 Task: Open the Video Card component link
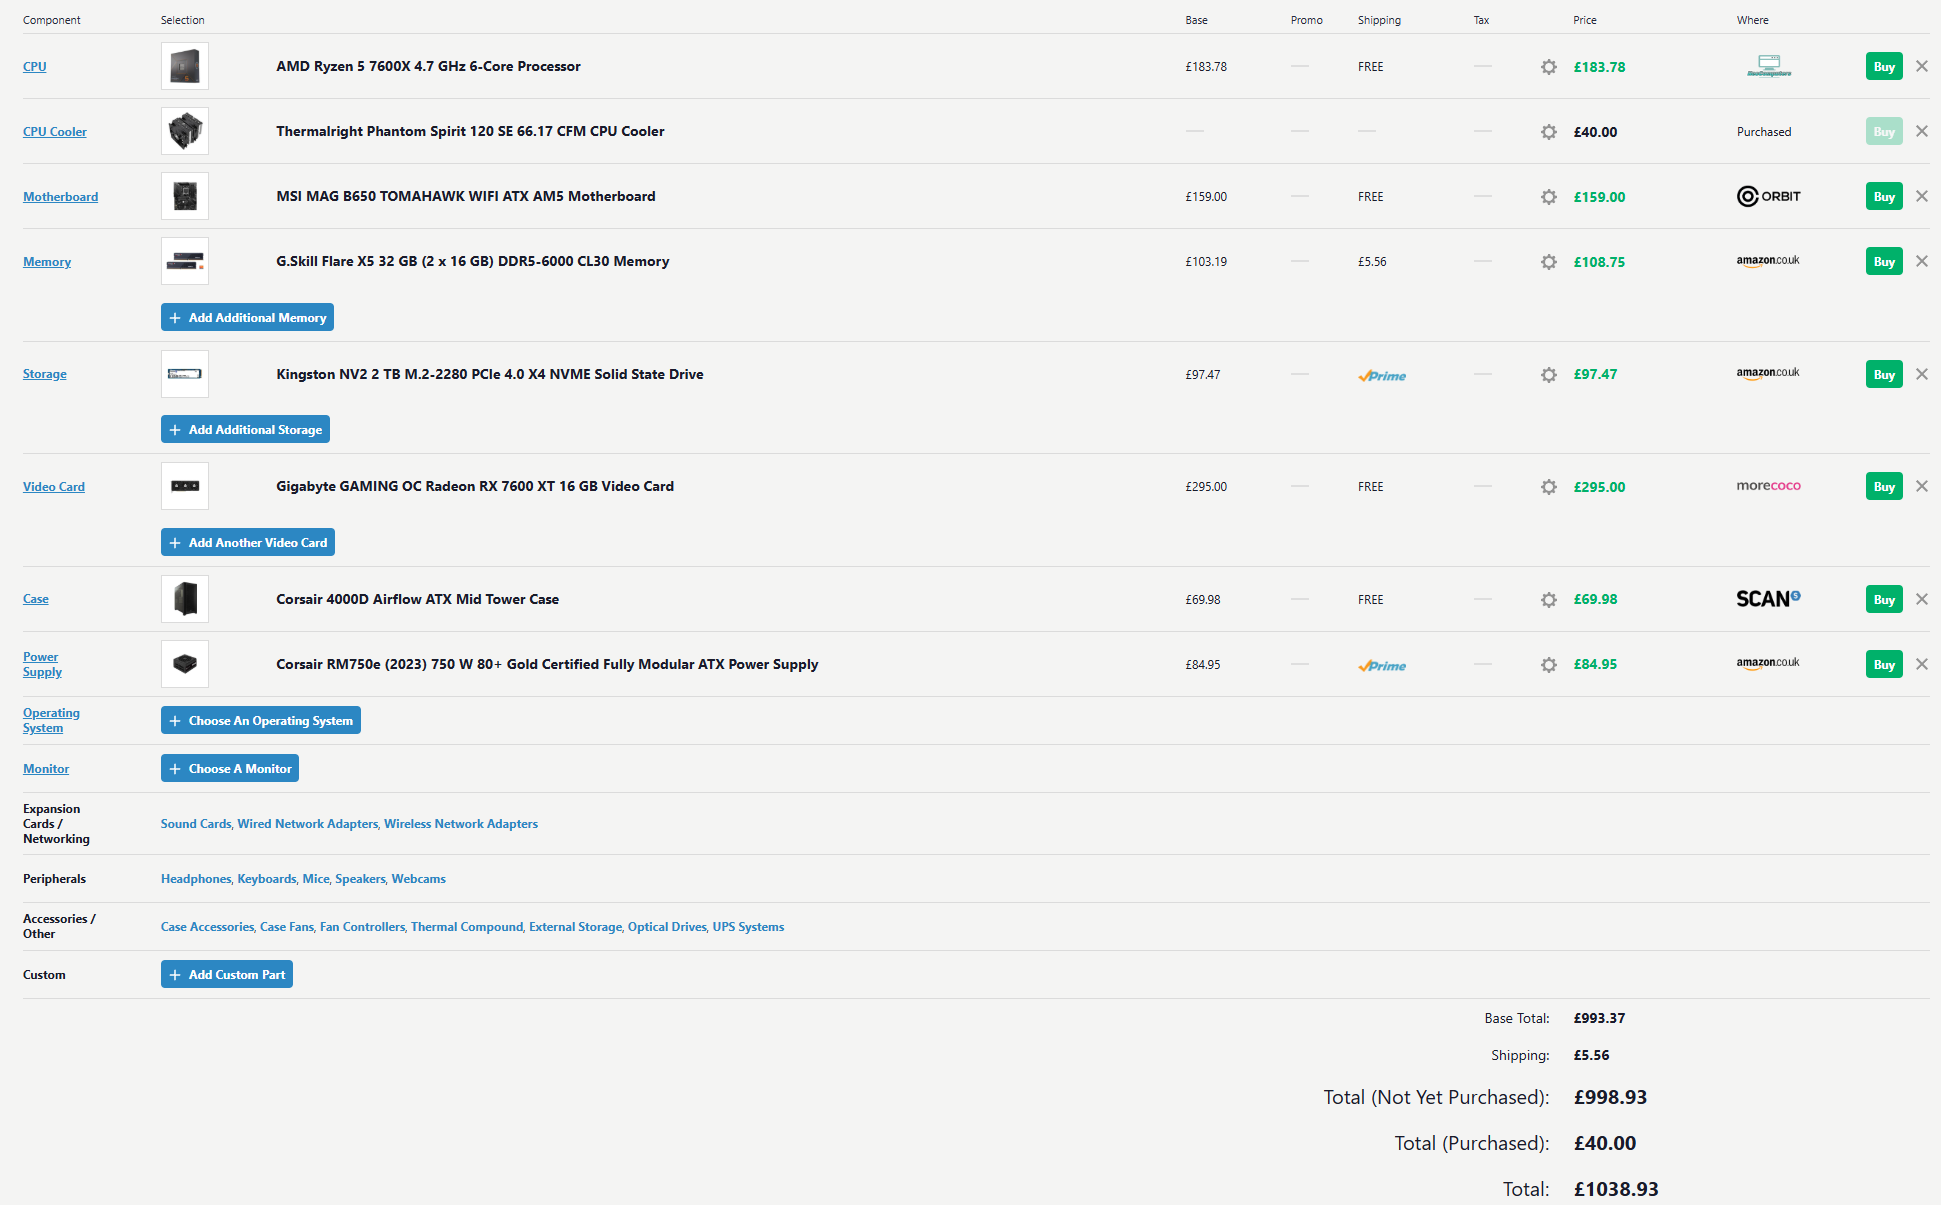coord(54,487)
